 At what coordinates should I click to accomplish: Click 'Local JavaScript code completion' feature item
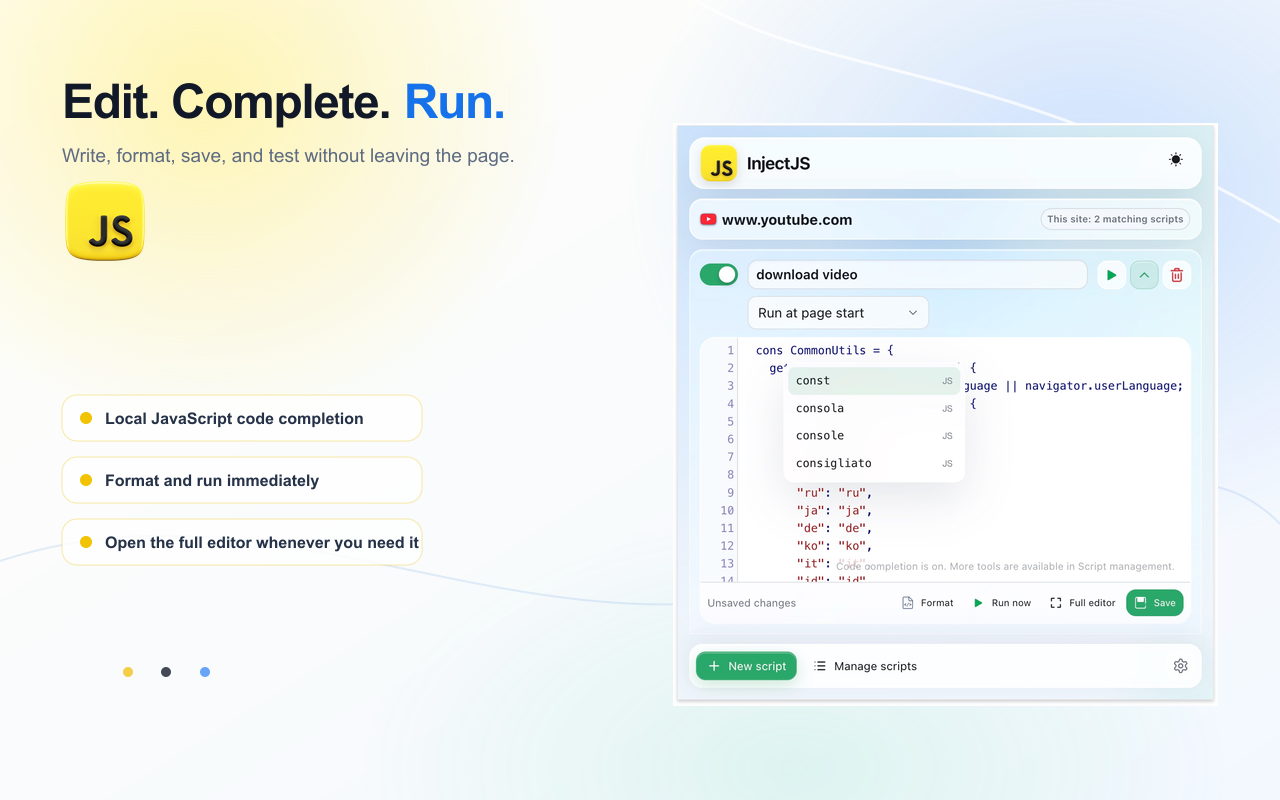coord(242,418)
